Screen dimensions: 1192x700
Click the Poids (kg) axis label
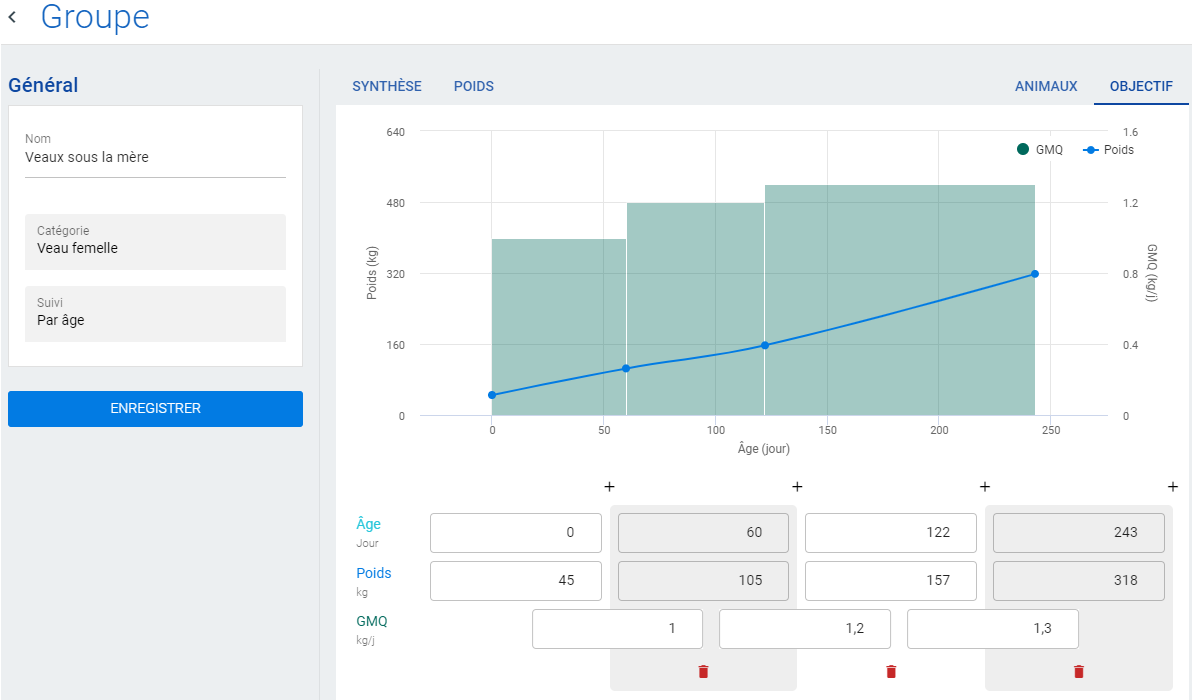pos(372,273)
